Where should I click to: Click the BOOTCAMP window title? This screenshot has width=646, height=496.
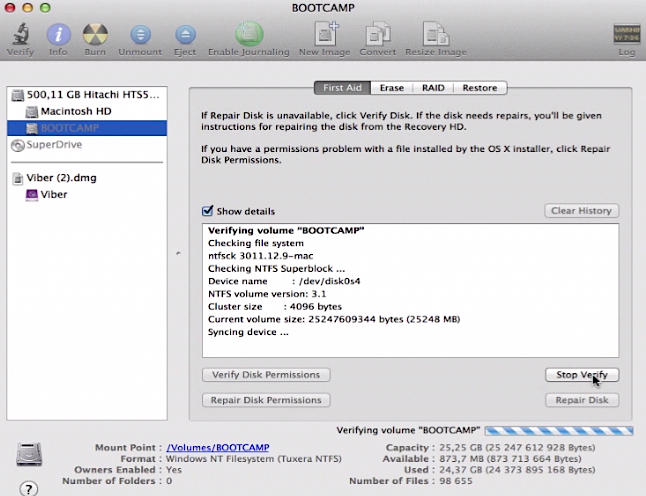tap(323, 8)
